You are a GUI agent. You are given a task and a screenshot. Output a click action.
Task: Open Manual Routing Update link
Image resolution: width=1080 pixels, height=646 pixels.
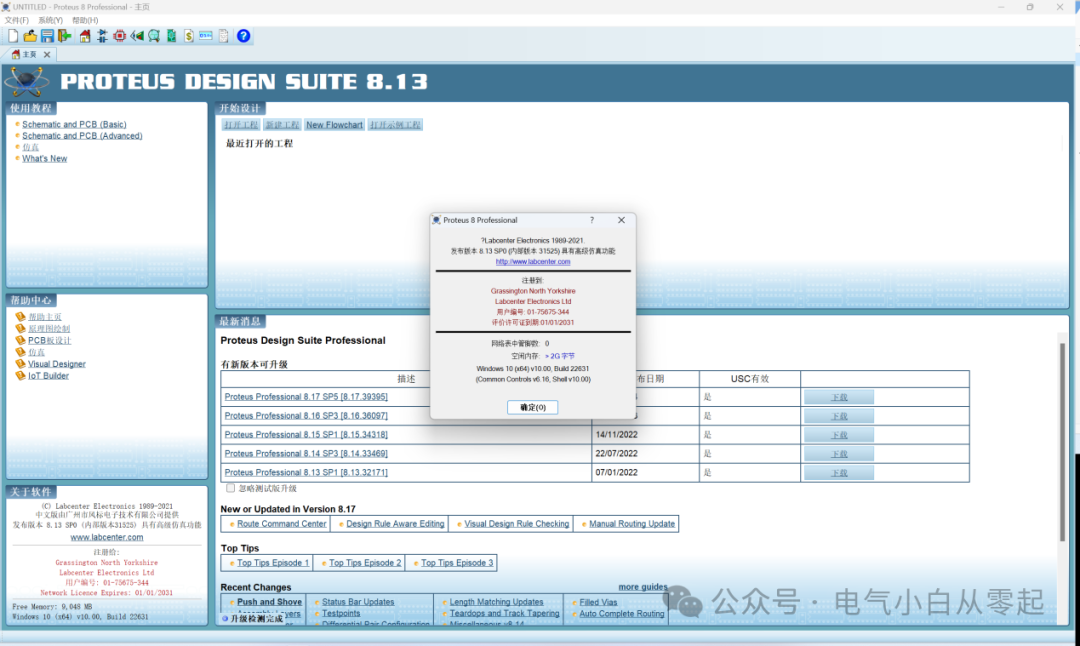coord(632,524)
